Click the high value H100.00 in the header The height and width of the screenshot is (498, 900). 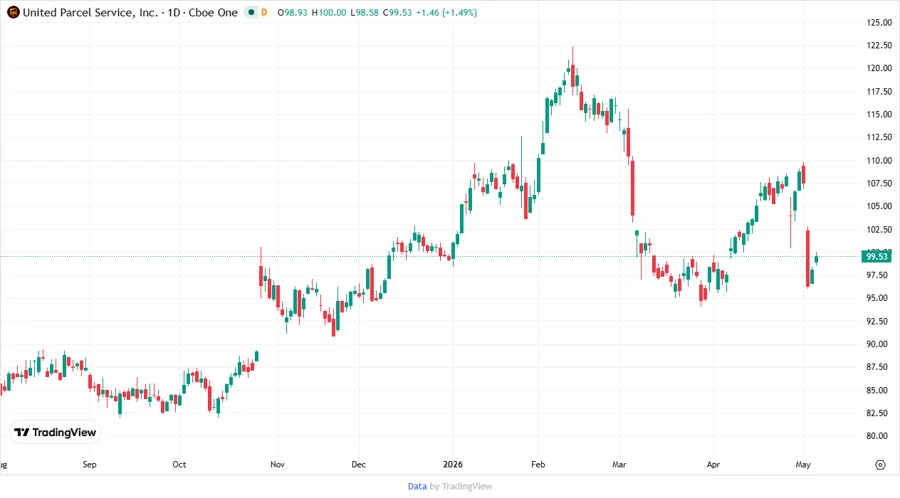point(329,13)
